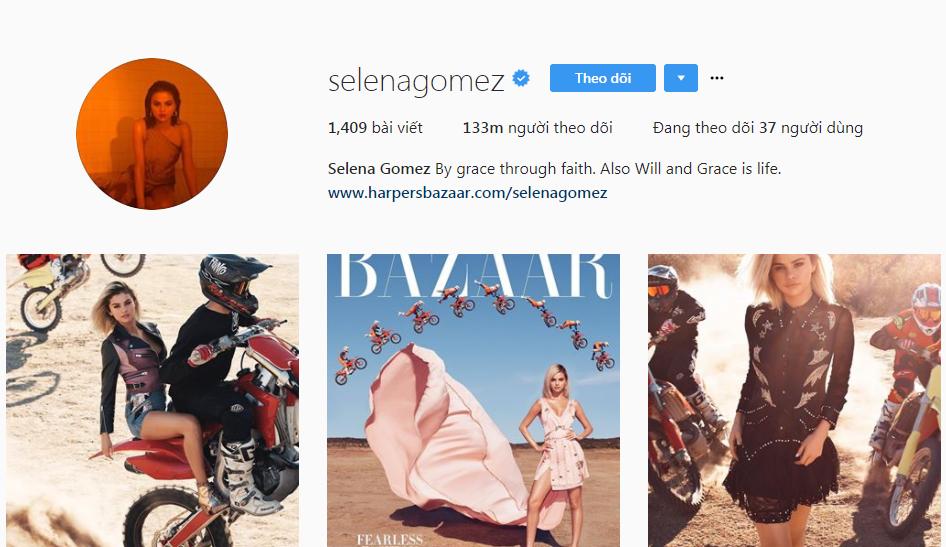Open the Bazaar magazine cover post

(474, 400)
